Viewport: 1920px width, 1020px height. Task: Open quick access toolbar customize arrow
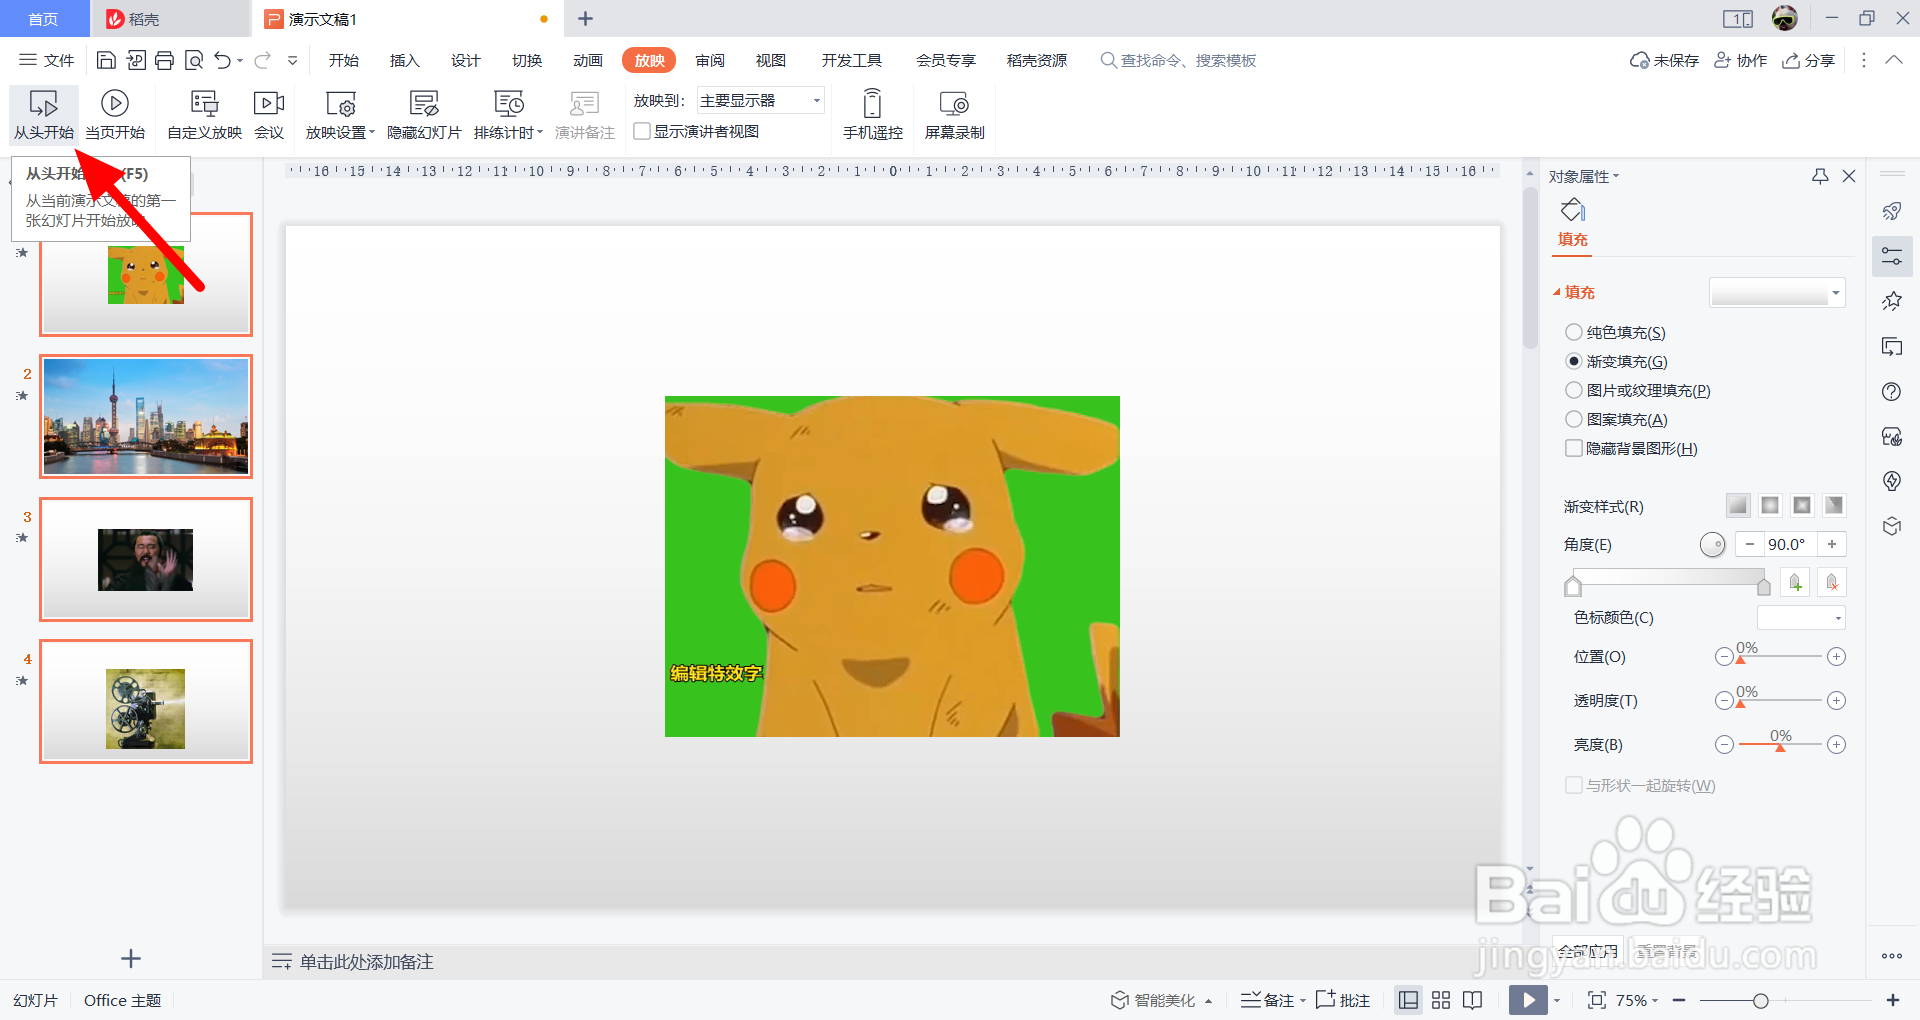[293, 61]
